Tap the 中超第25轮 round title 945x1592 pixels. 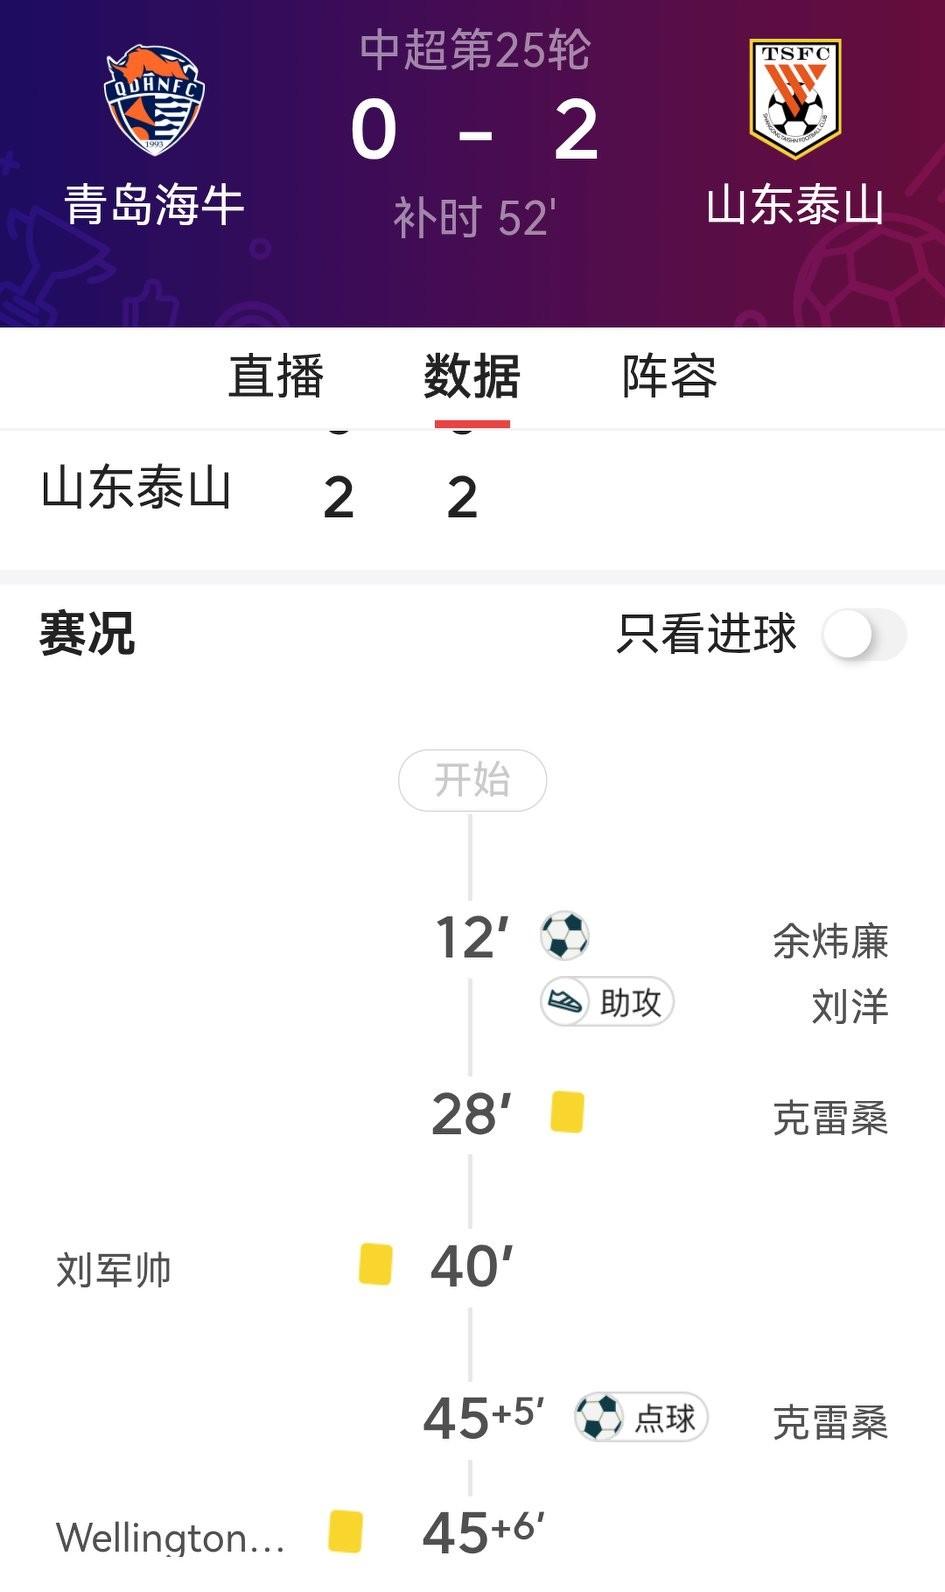[475, 50]
